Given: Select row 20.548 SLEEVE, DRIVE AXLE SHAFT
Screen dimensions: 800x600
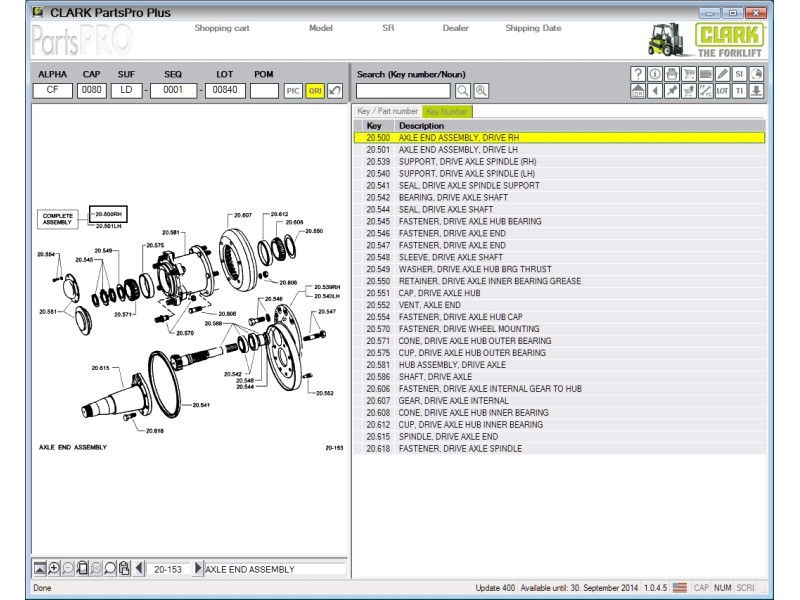Looking at the screenshot, I should [559, 257].
